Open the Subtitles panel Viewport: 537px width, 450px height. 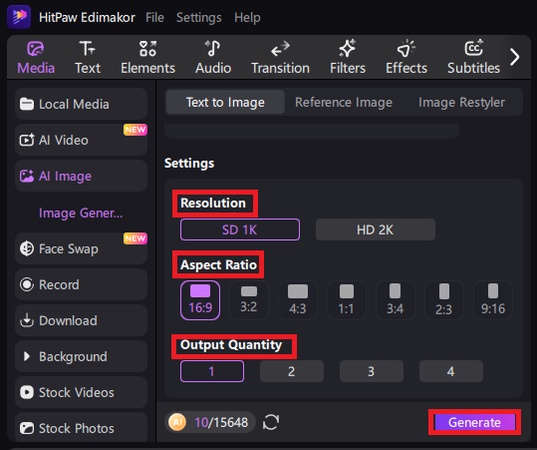[x=474, y=58]
